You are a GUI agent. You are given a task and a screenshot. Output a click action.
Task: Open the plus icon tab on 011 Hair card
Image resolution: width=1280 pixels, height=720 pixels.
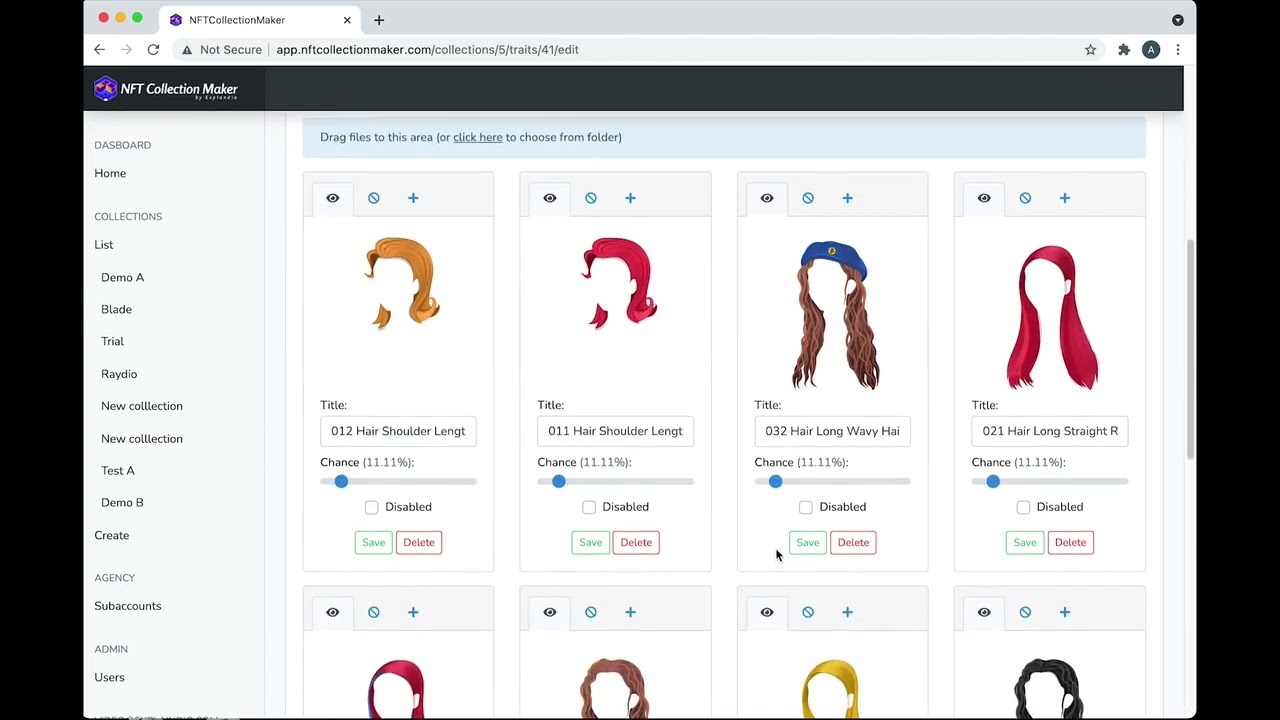630,198
